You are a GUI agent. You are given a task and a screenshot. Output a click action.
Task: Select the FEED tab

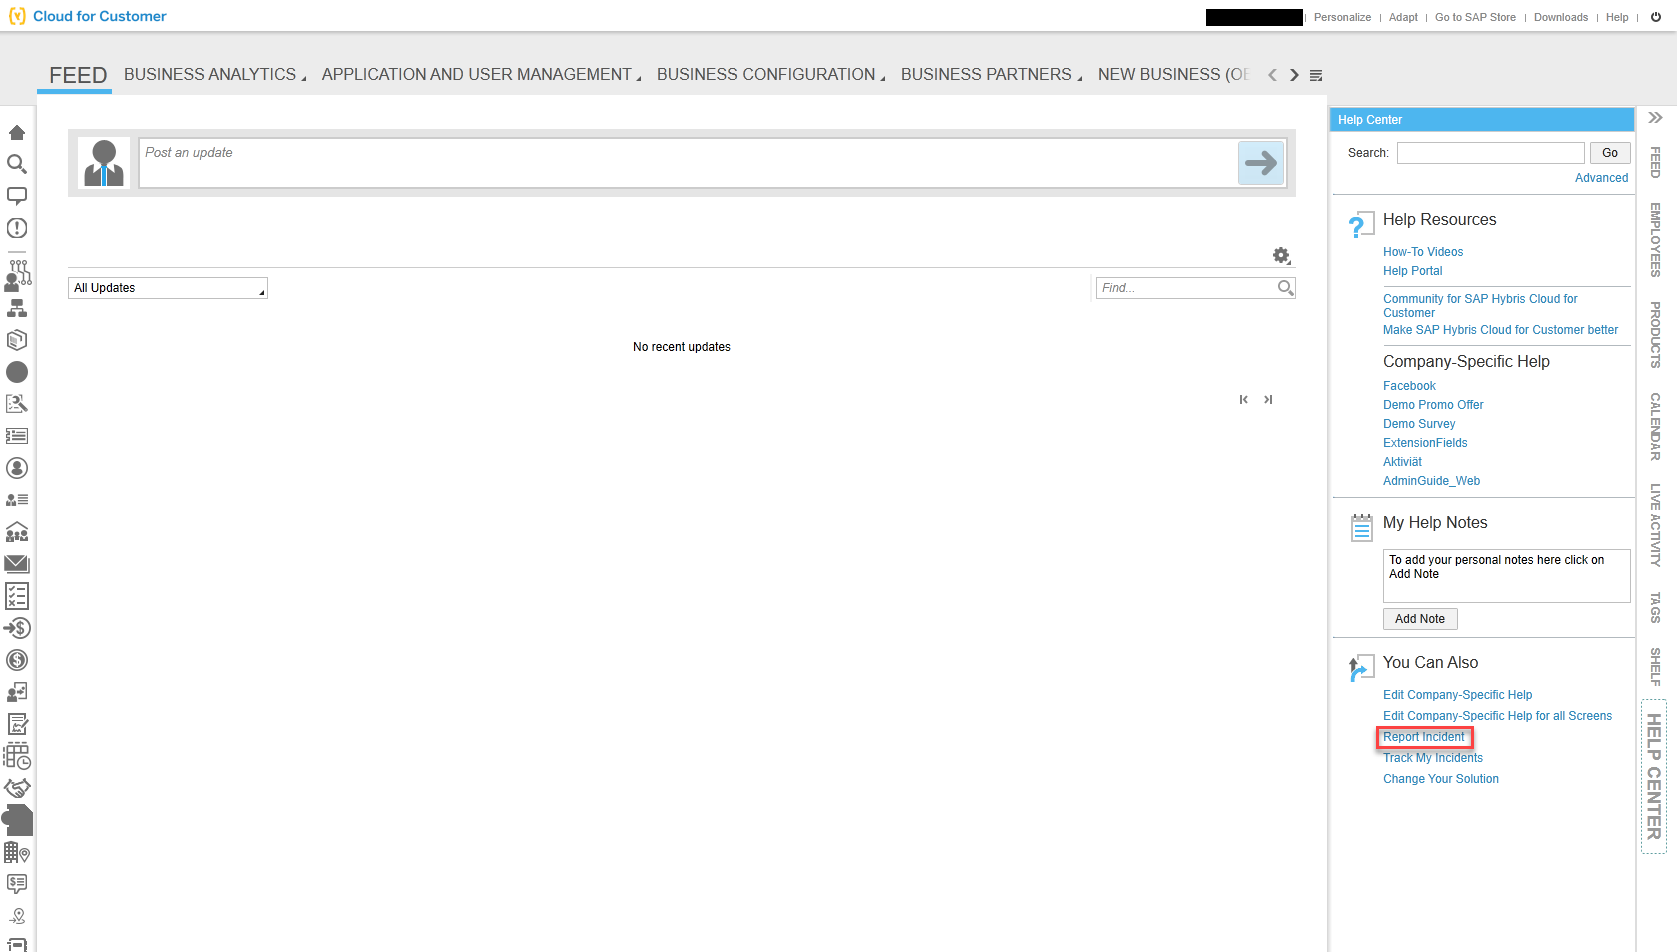(x=78, y=75)
